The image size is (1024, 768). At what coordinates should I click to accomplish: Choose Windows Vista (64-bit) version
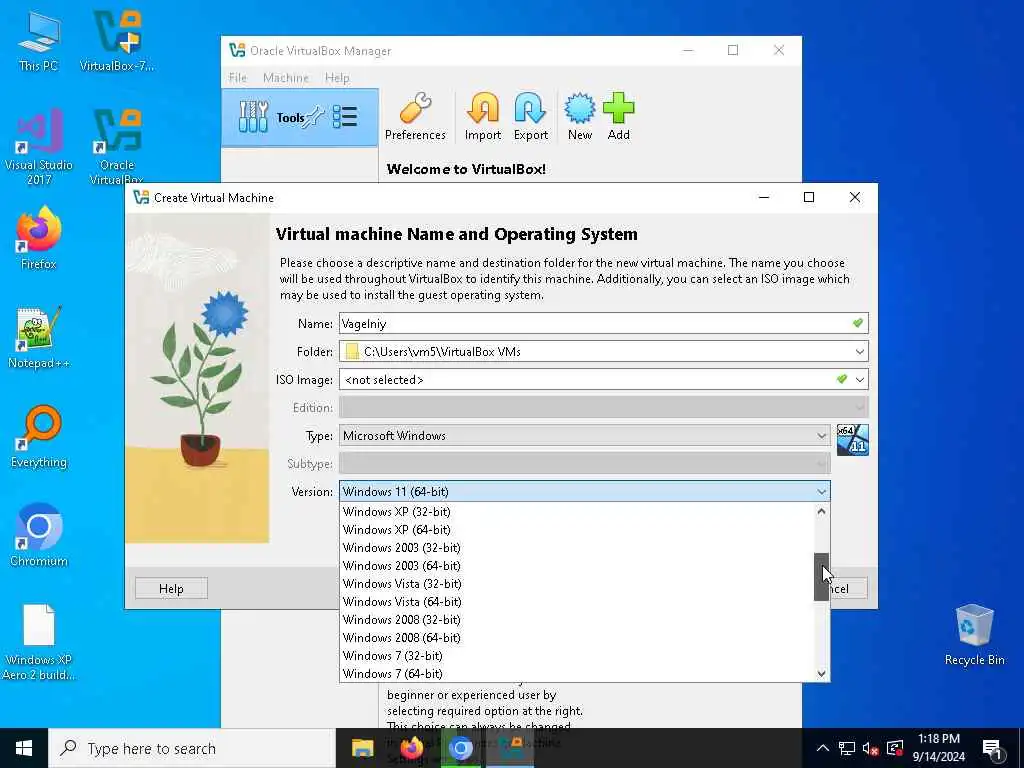pos(577,601)
